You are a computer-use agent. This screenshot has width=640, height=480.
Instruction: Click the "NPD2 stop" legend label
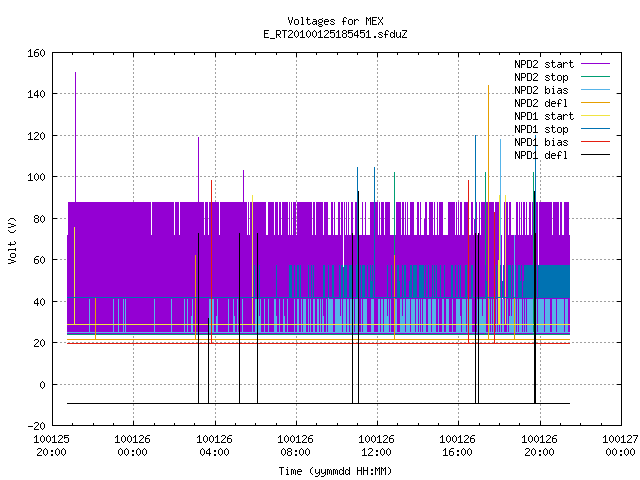[x=541, y=77]
